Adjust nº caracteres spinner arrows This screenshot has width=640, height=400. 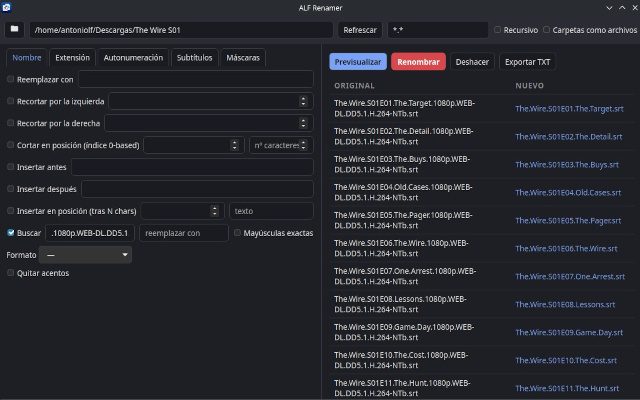click(303, 145)
